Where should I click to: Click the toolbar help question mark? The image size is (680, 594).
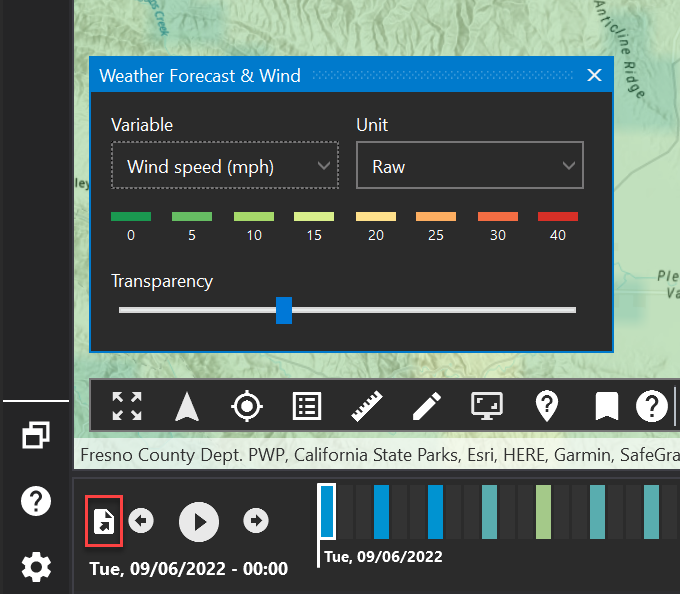tap(652, 406)
